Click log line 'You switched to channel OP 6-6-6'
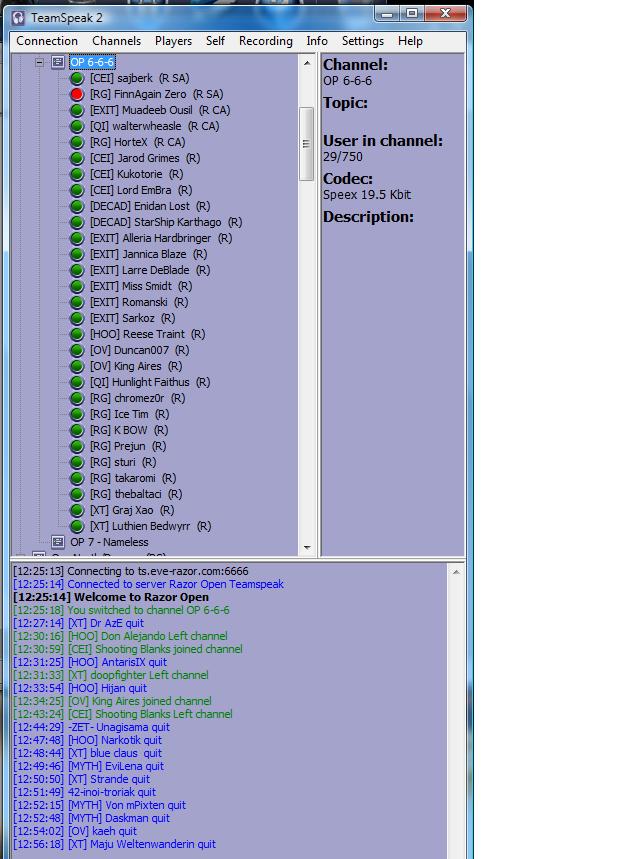Screen dimensions: 640x859 pos(121,610)
